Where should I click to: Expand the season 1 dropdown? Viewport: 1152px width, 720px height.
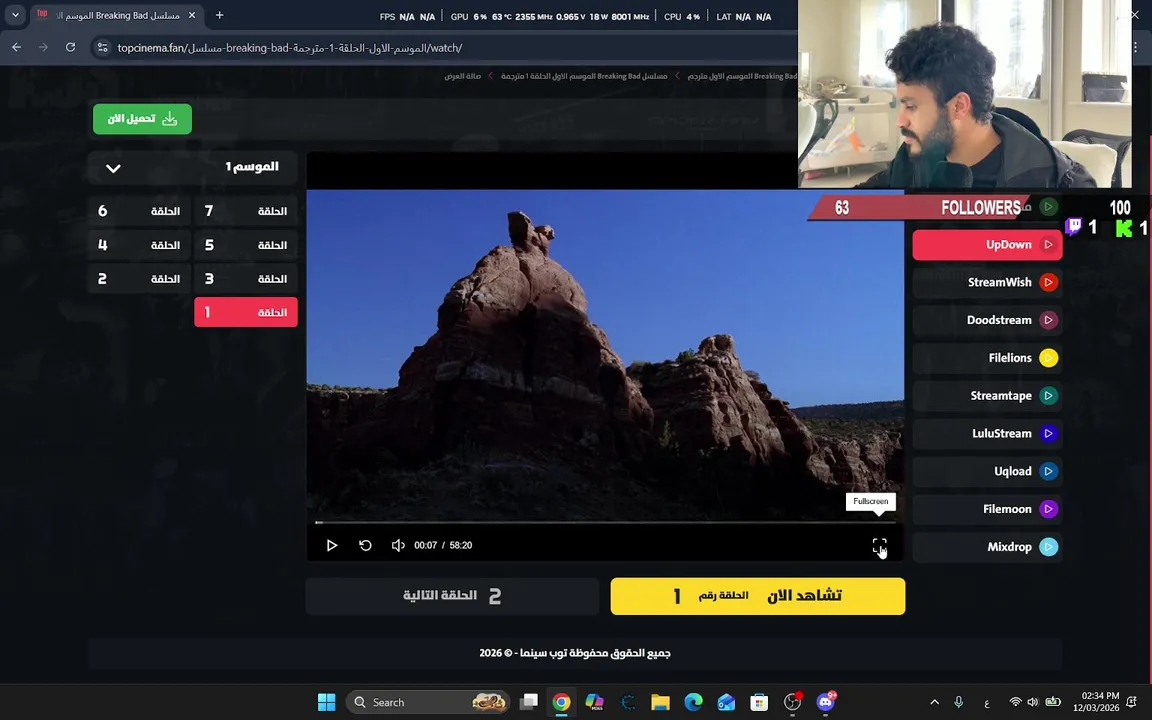(192, 168)
